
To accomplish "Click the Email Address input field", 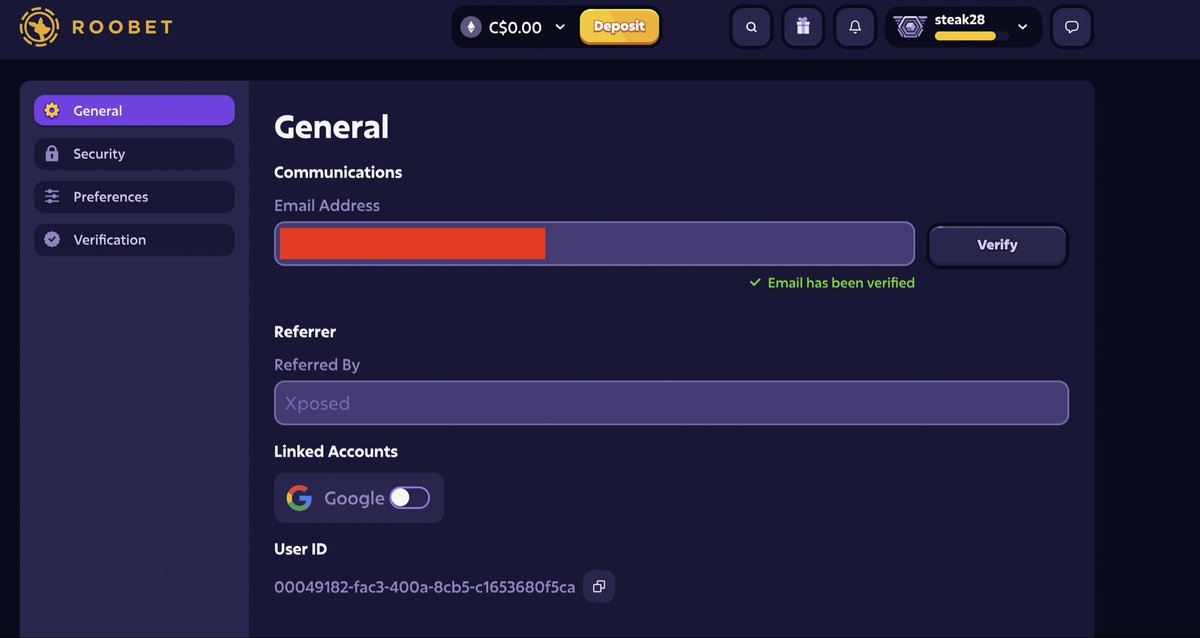I will pos(594,244).
